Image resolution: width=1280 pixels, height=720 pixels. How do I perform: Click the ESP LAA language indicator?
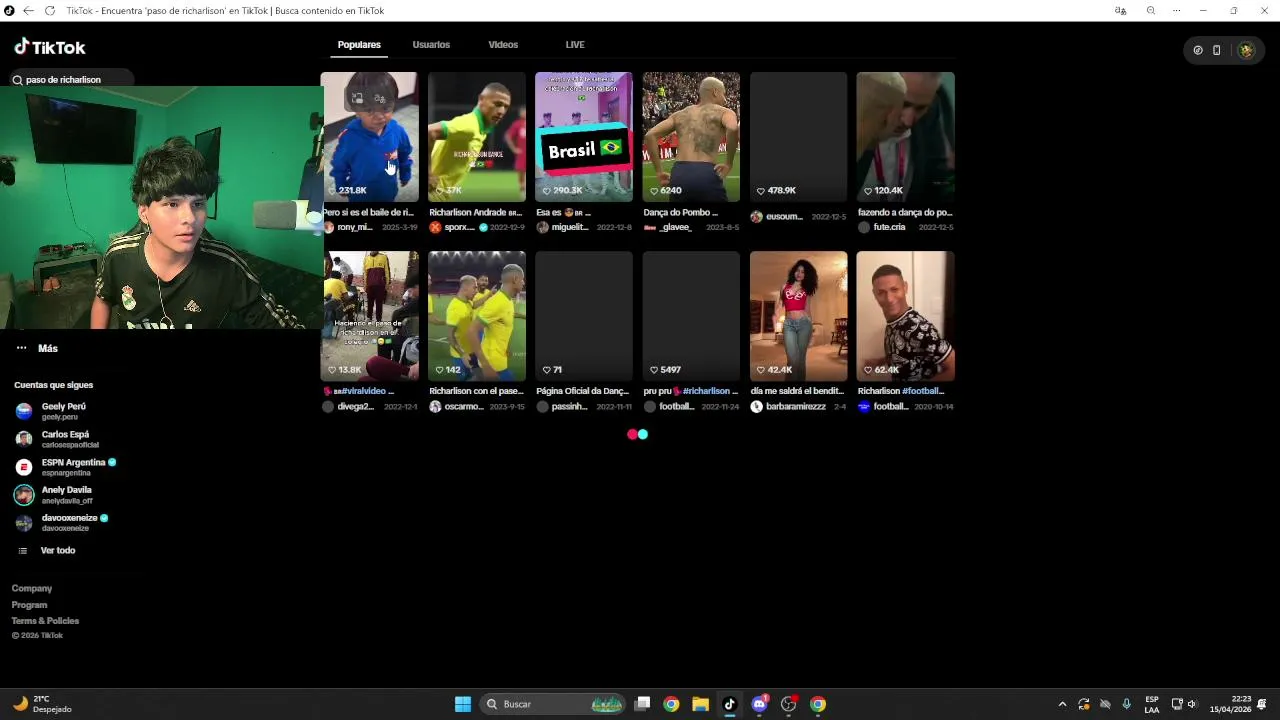1152,704
